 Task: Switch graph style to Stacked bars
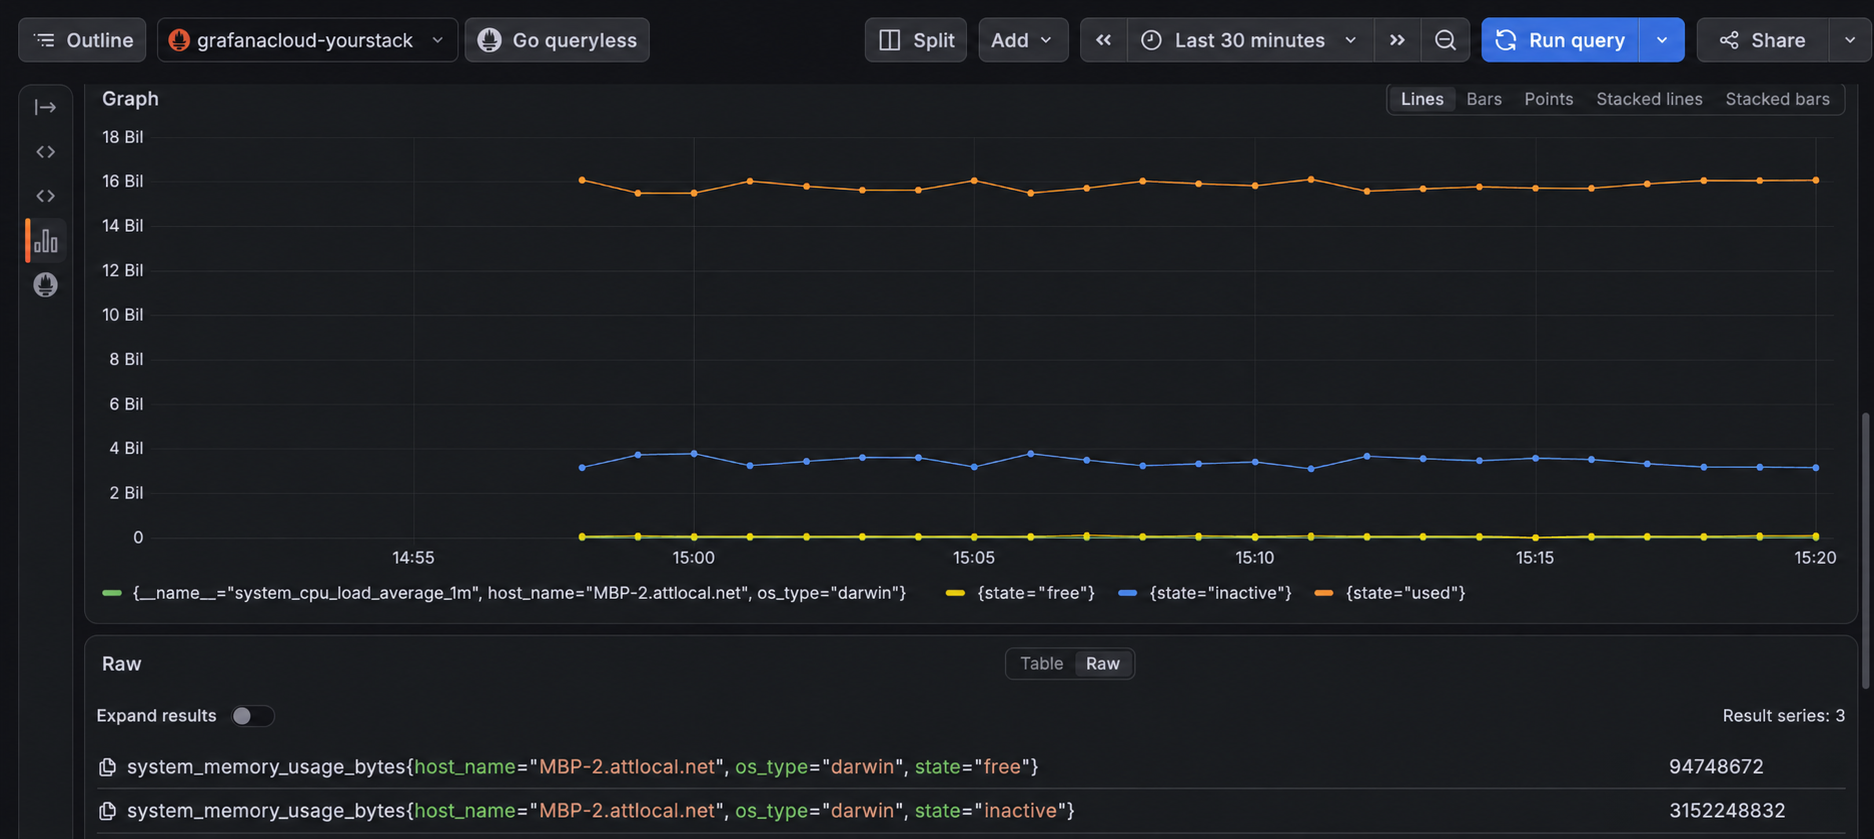coord(1777,99)
